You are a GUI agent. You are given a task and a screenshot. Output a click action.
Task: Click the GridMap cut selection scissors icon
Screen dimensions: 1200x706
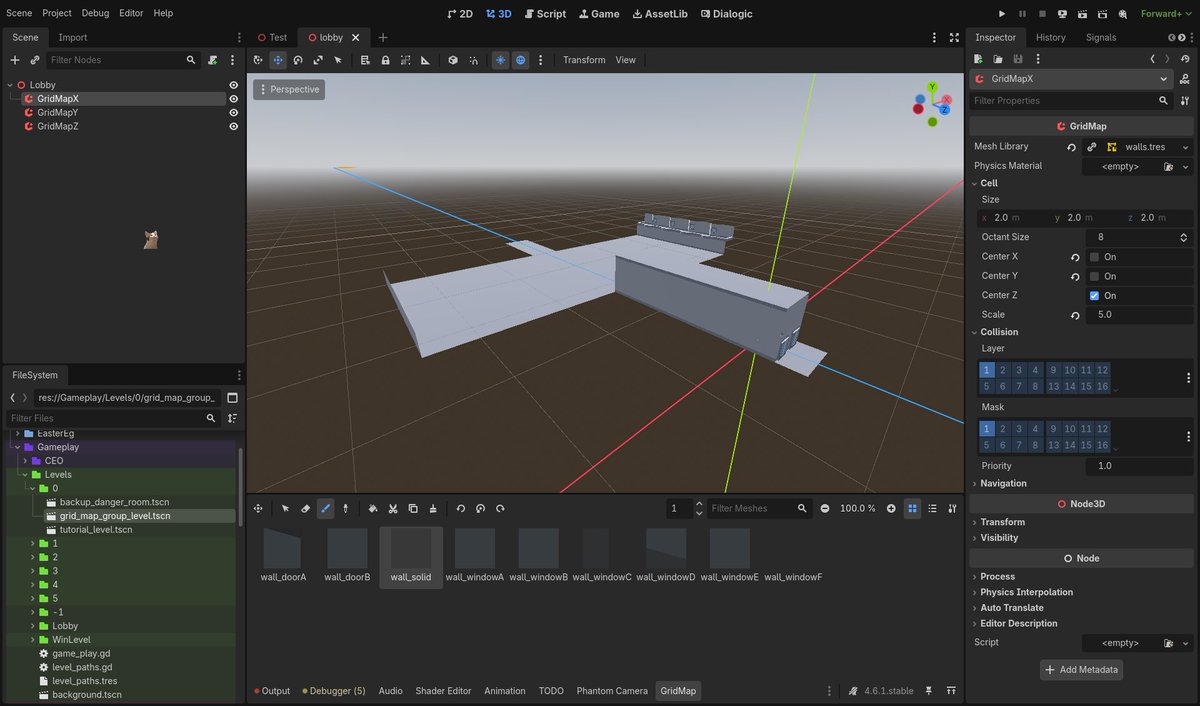393,509
